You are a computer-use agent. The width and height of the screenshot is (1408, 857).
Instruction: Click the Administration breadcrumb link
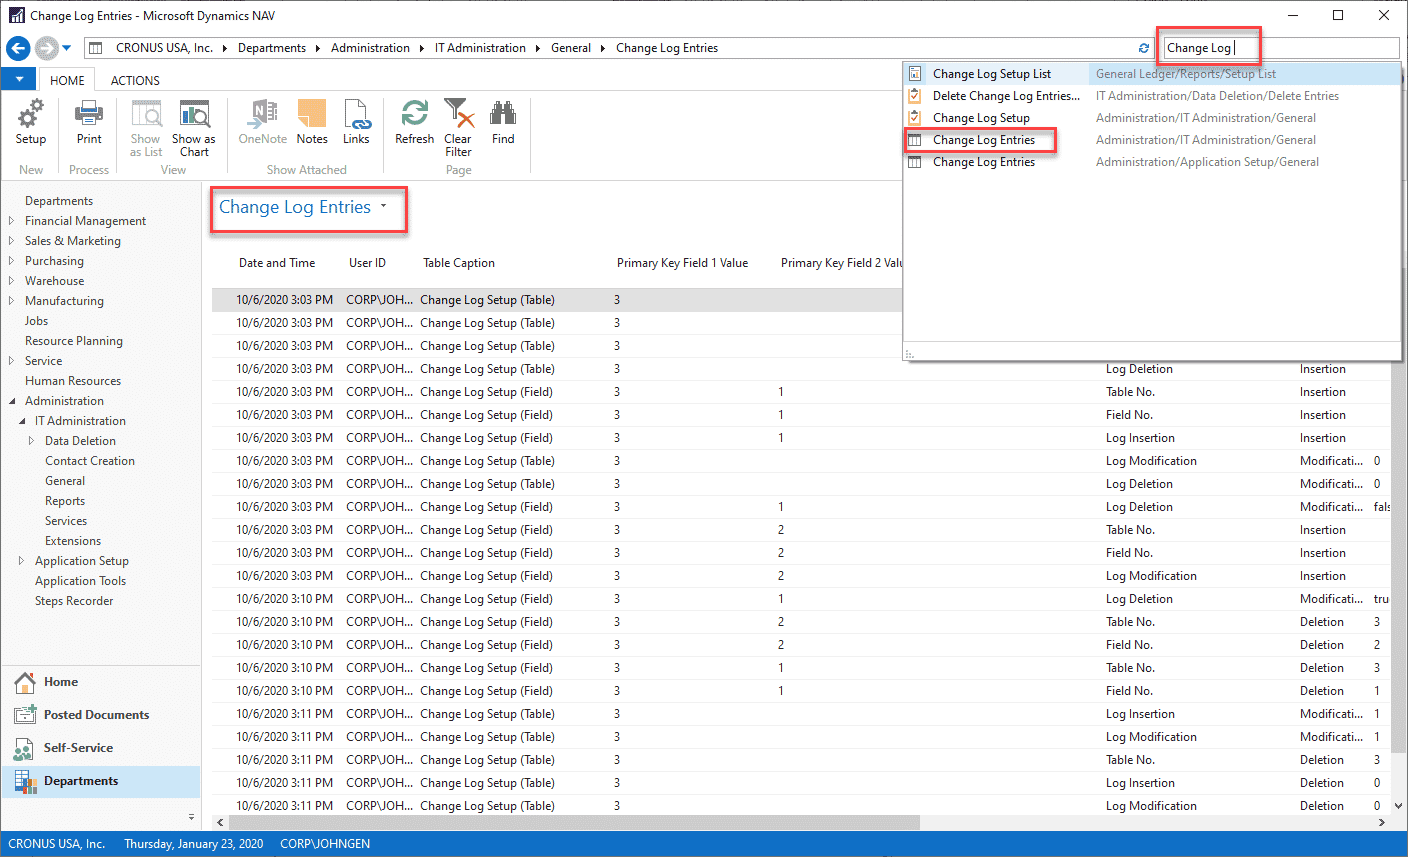[370, 48]
